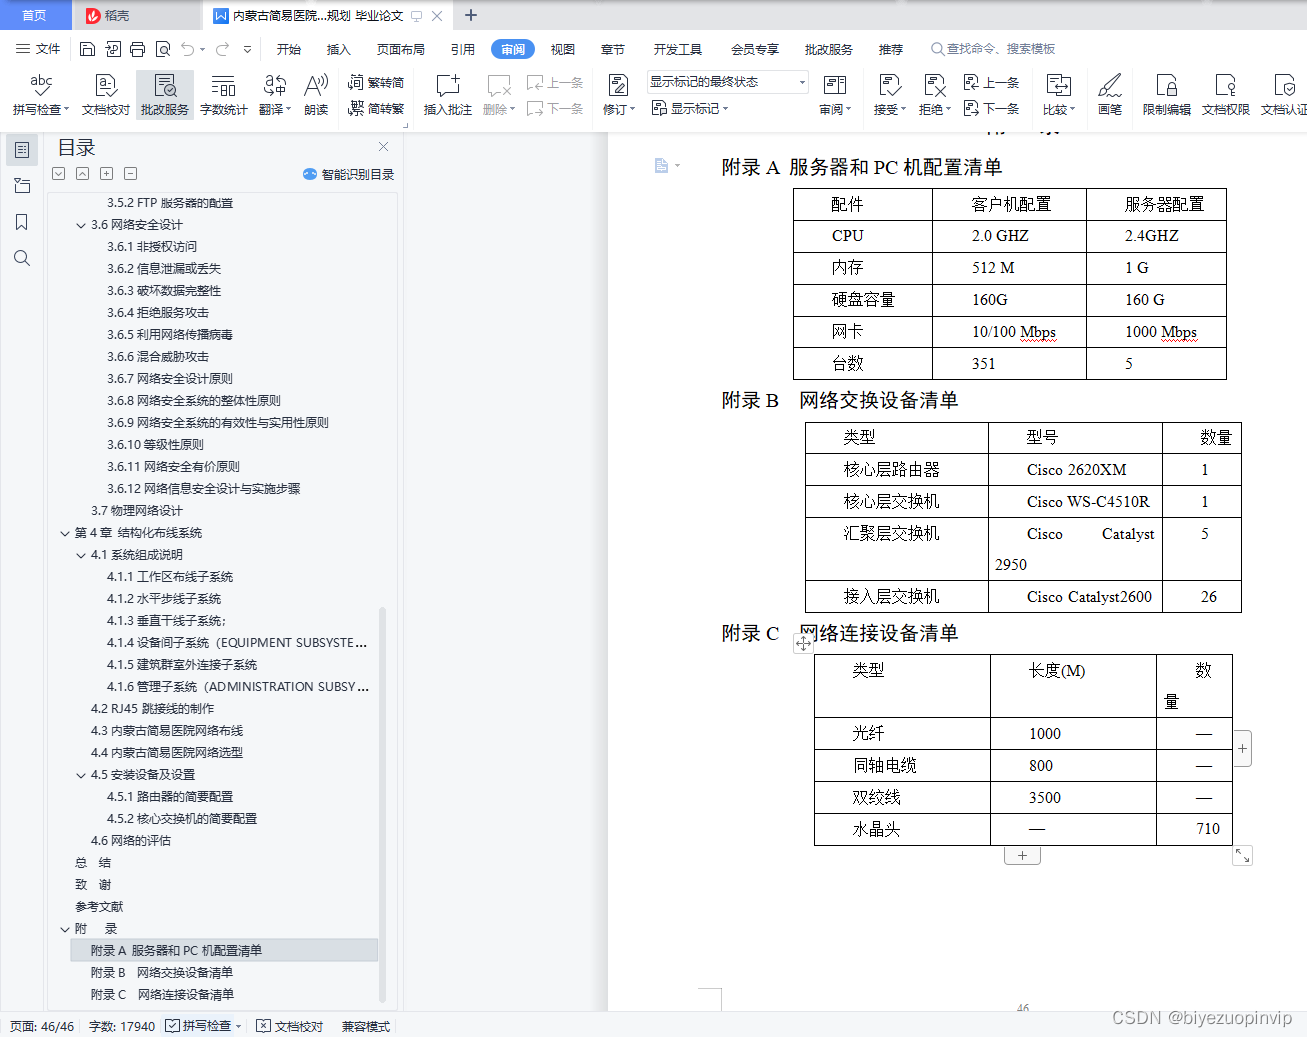The image size is (1307, 1037).
Task: Start read aloud feature
Action: click(x=316, y=94)
